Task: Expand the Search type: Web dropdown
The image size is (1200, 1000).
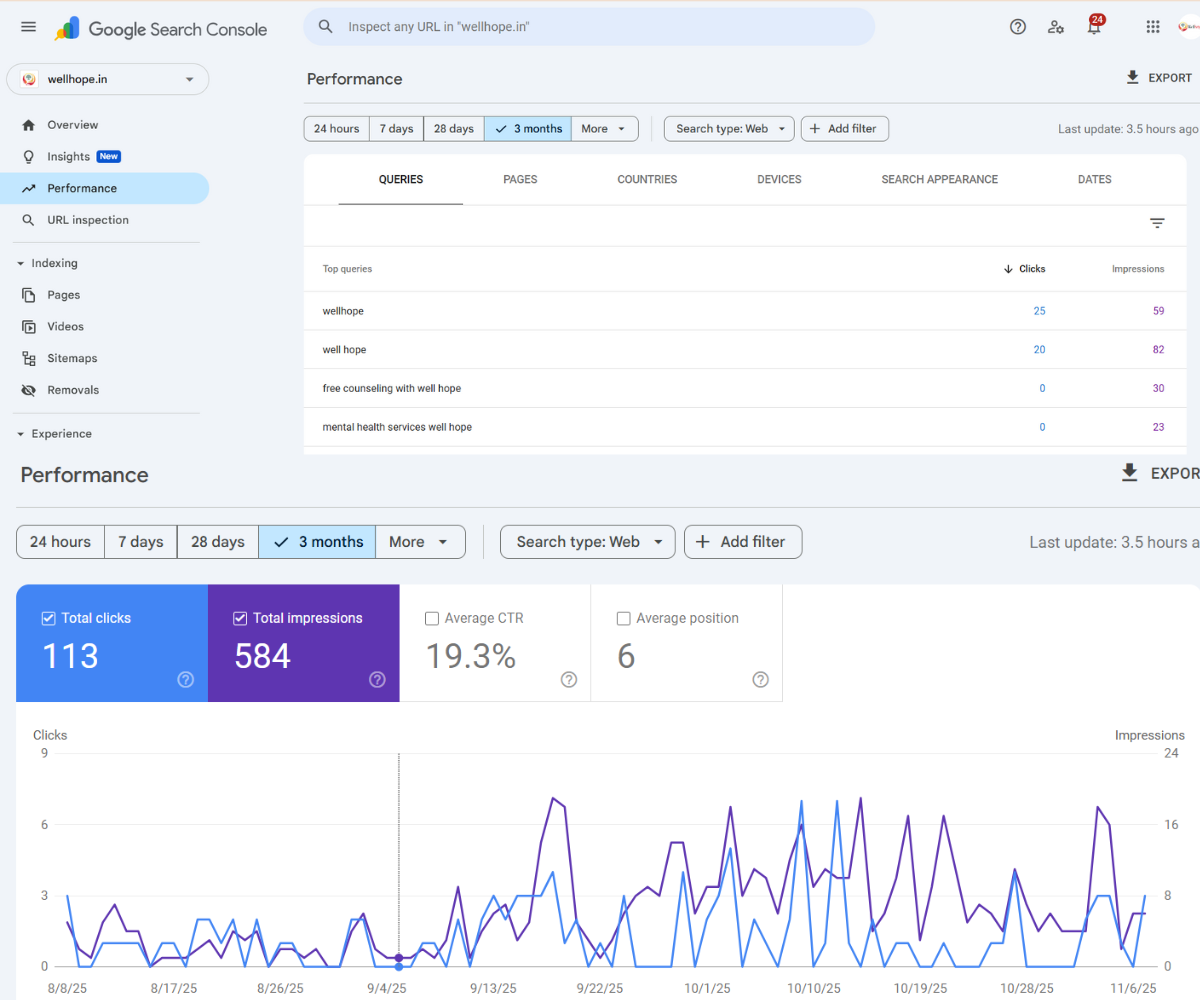Action: coord(729,128)
